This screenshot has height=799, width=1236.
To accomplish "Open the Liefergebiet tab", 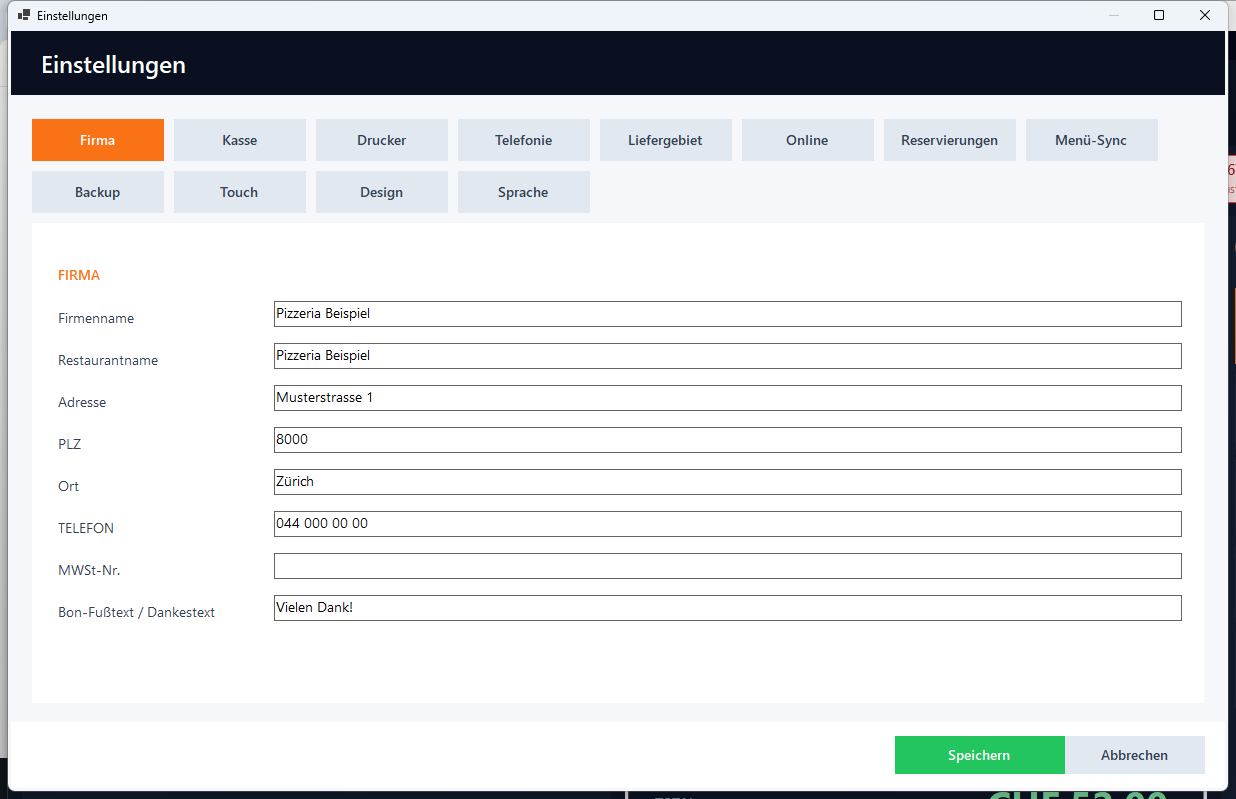I will click(x=666, y=140).
